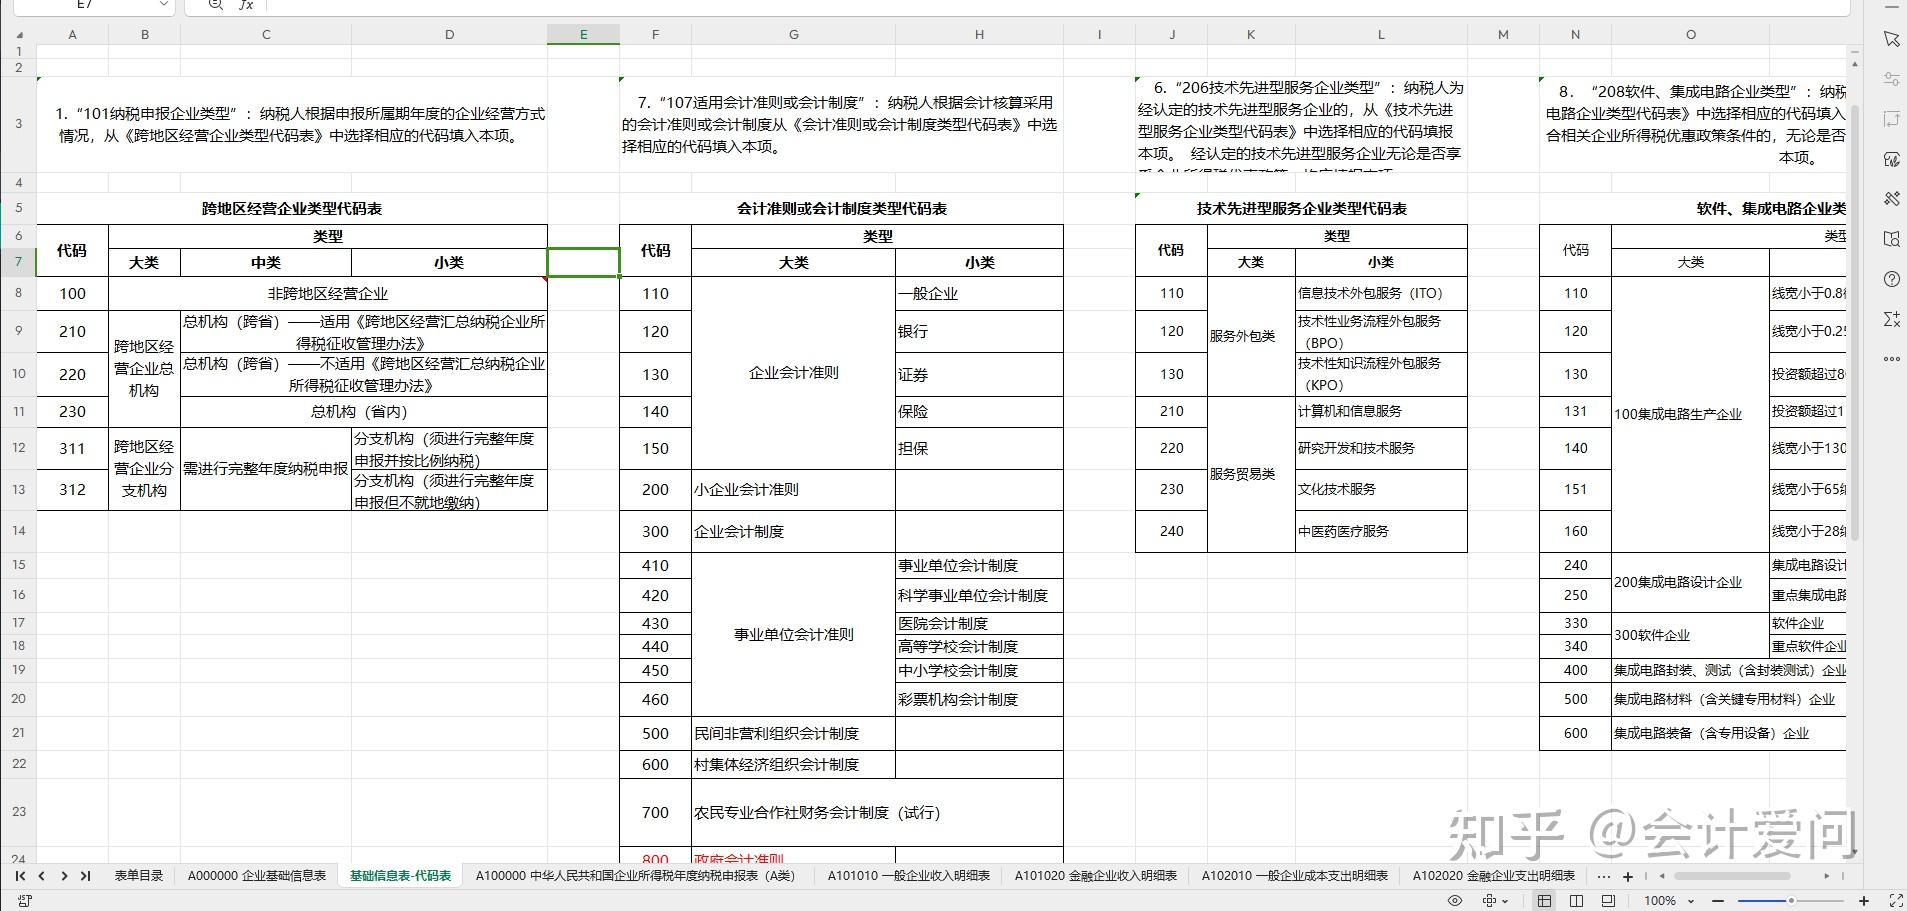Image resolution: width=1907 pixels, height=911 pixels.
Task: Click the select-all corner of the grid
Action: point(18,35)
